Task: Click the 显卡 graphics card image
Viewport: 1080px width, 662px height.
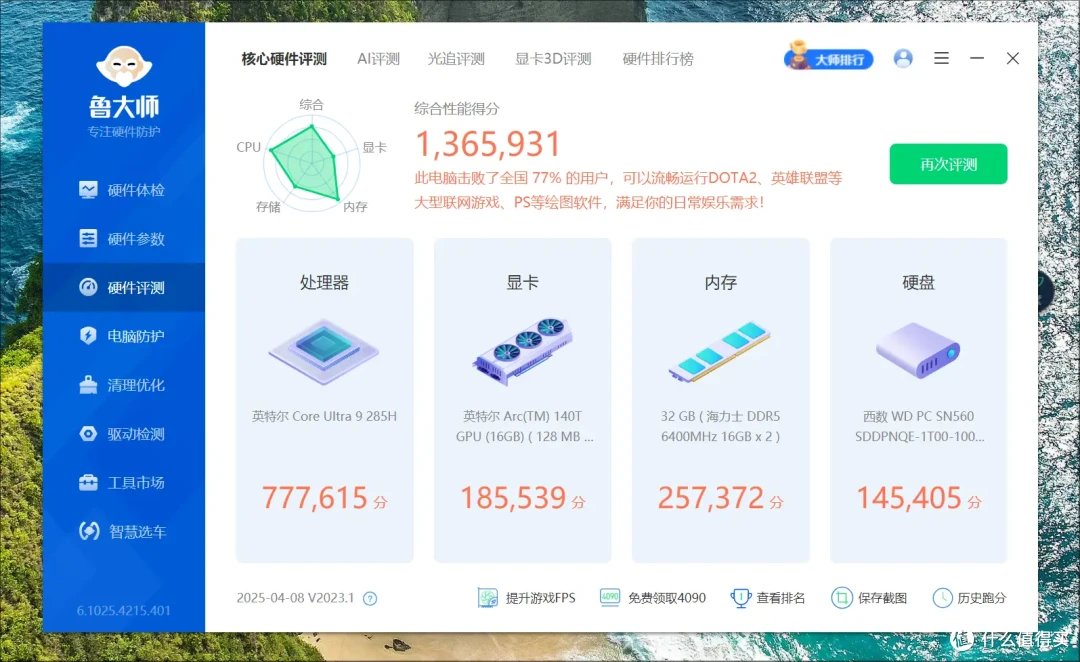Action: (x=522, y=349)
